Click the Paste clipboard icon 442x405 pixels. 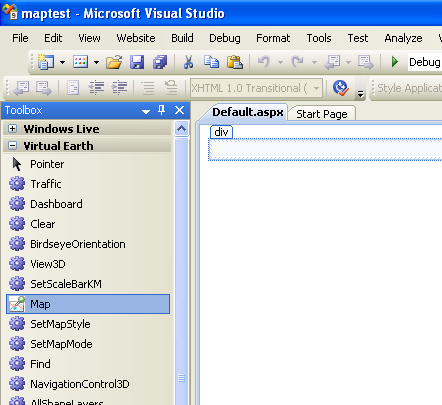(x=235, y=62)
